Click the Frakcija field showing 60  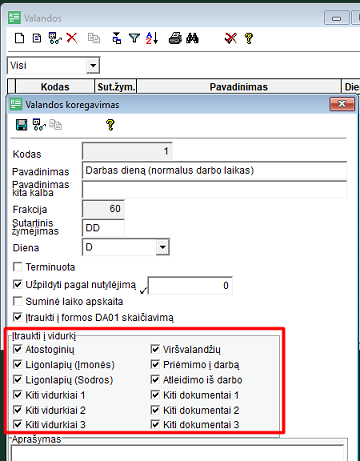(x=103, y=209)
